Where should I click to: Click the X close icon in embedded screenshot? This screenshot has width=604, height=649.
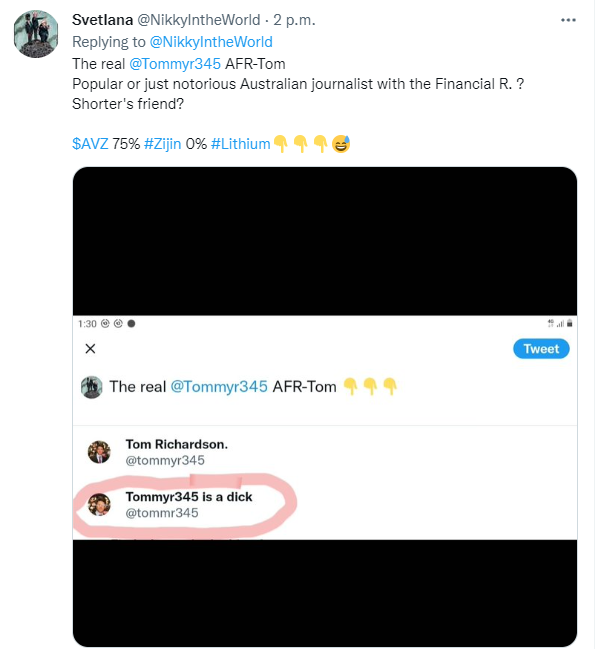(90, 349)
